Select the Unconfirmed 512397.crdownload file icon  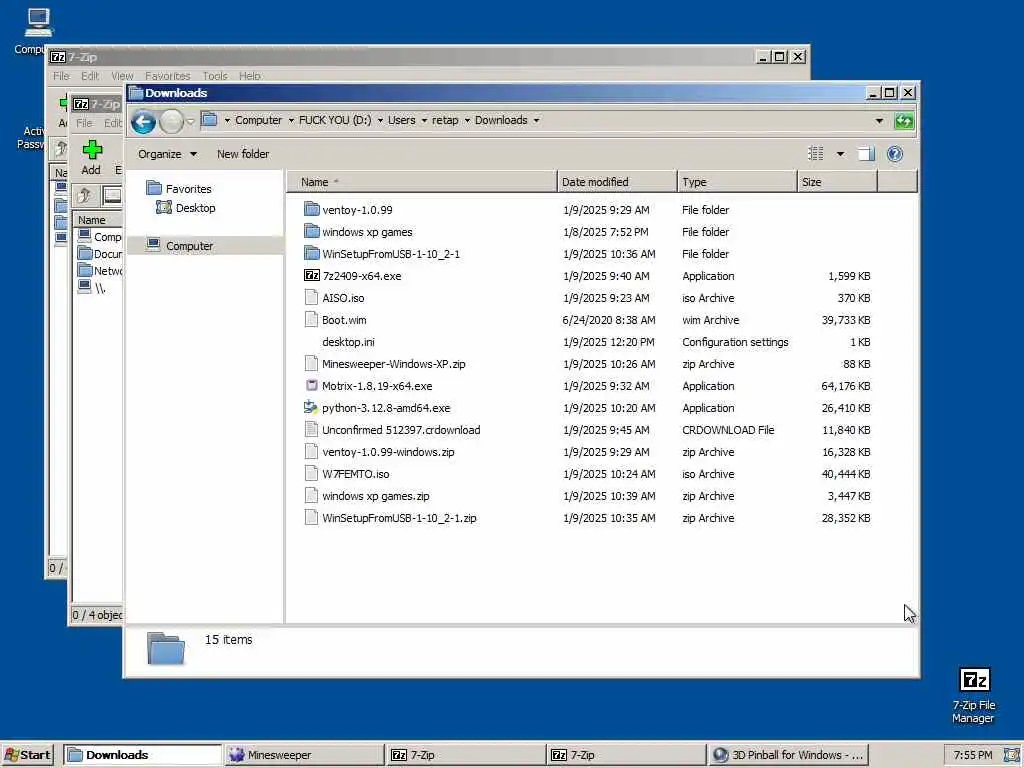click(312, 430)
